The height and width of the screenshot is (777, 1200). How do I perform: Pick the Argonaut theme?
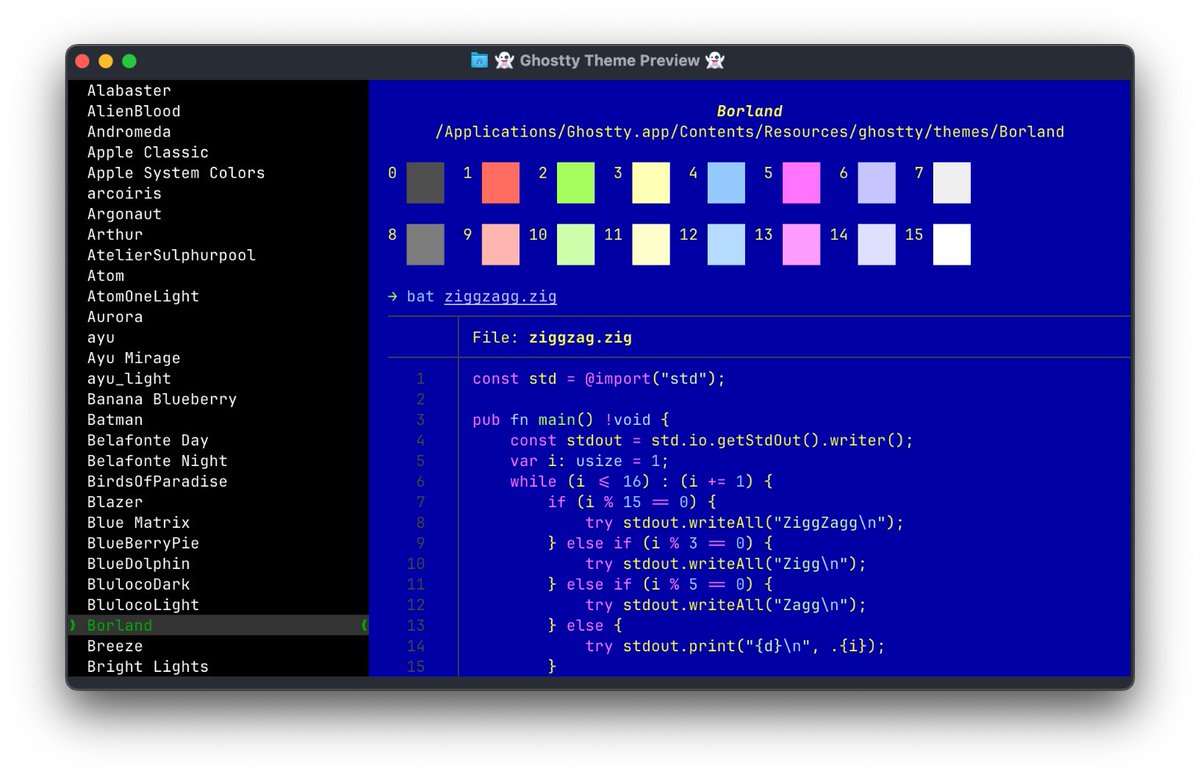pos(124,214)
